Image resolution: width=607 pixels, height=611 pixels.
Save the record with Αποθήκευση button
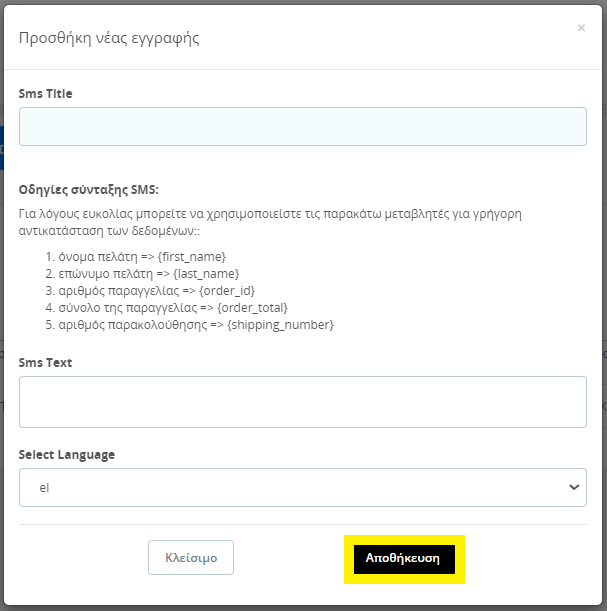coord(403,558)
